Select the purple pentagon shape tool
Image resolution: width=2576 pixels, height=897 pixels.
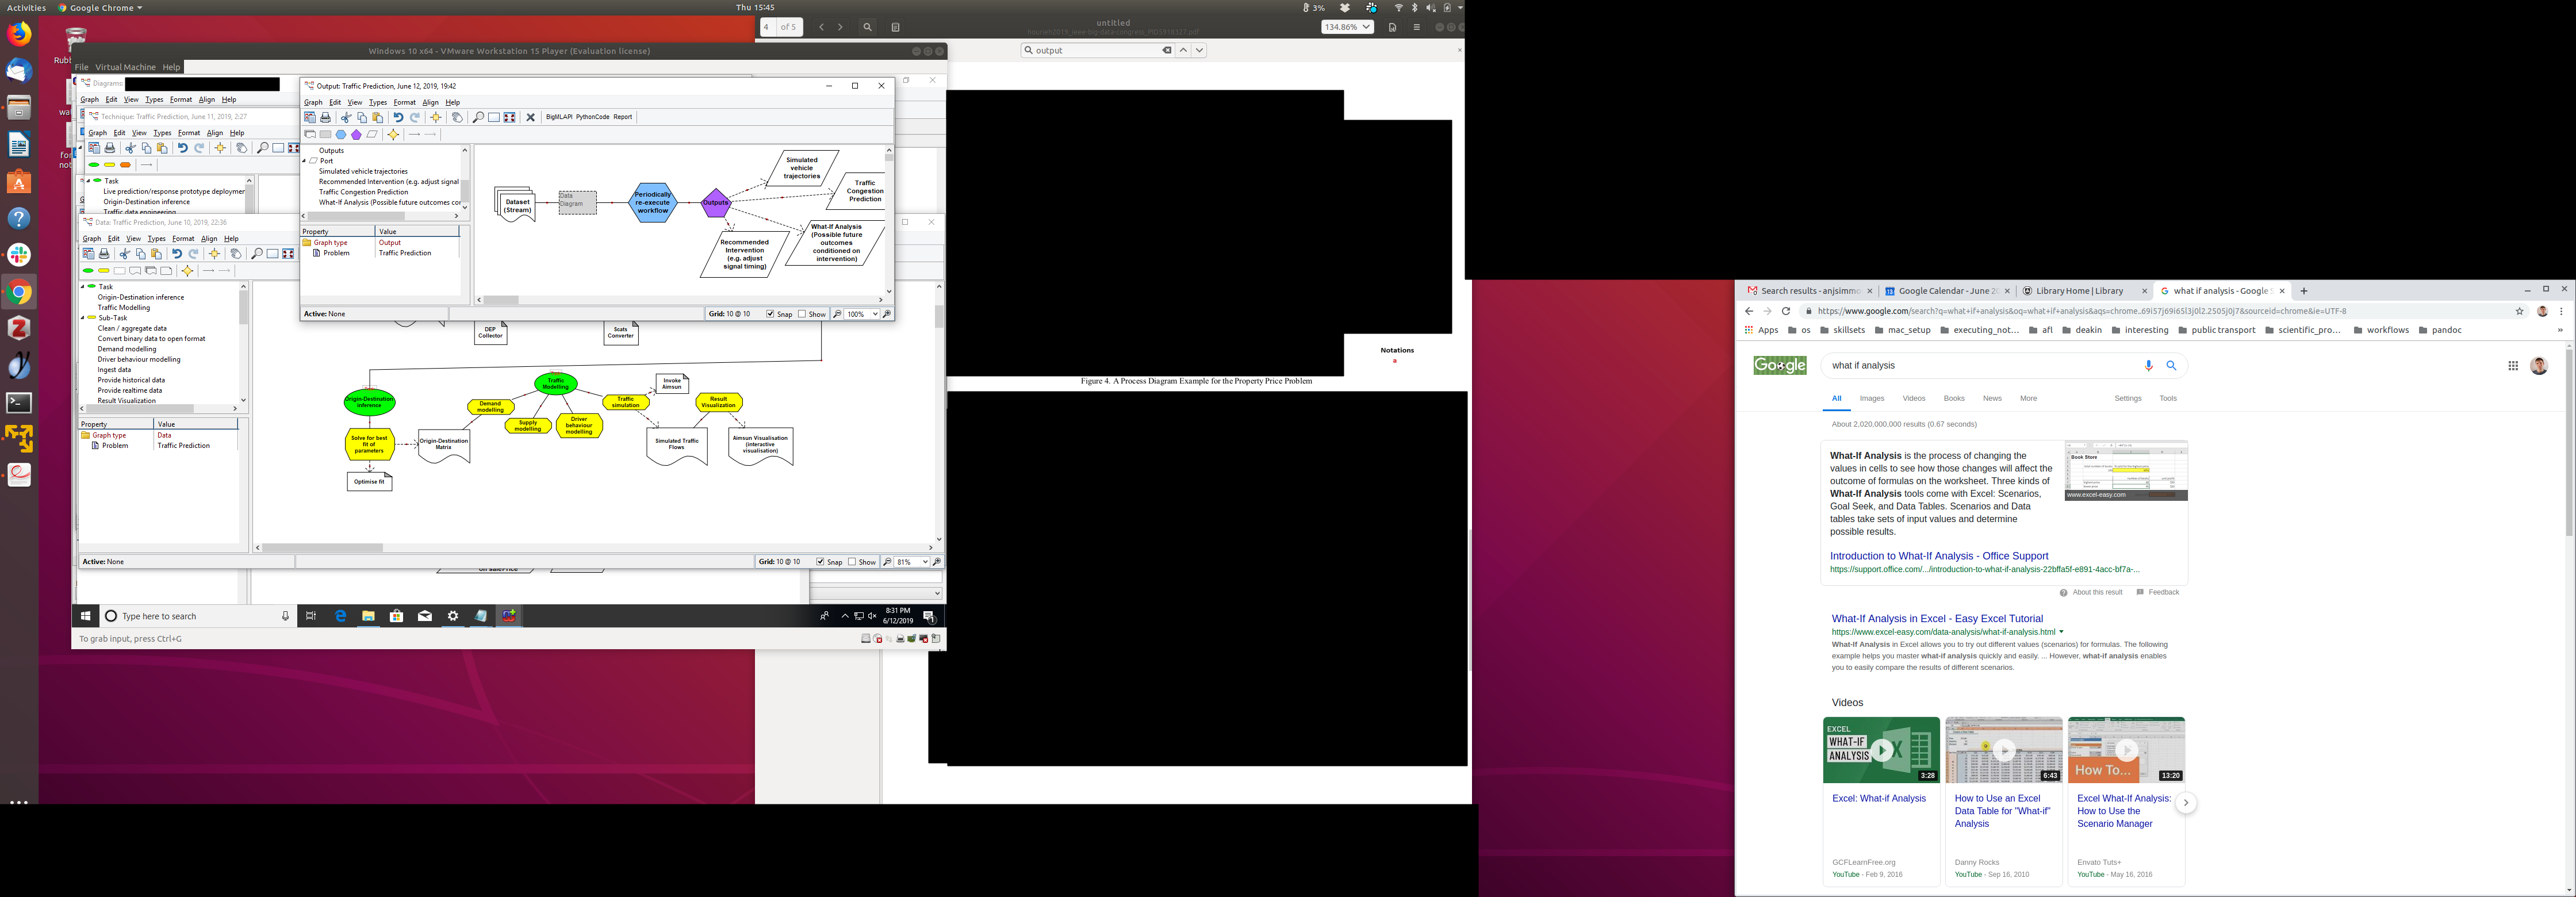[356, 135]
